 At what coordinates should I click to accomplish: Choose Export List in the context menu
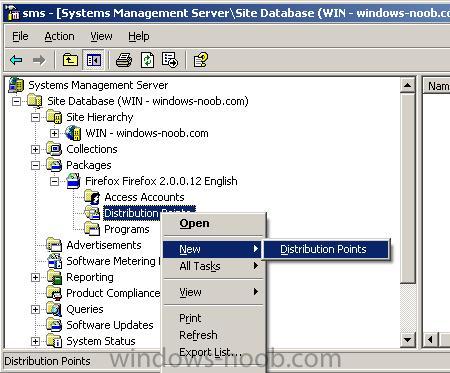pyautogui.click(x=213, y=352)
